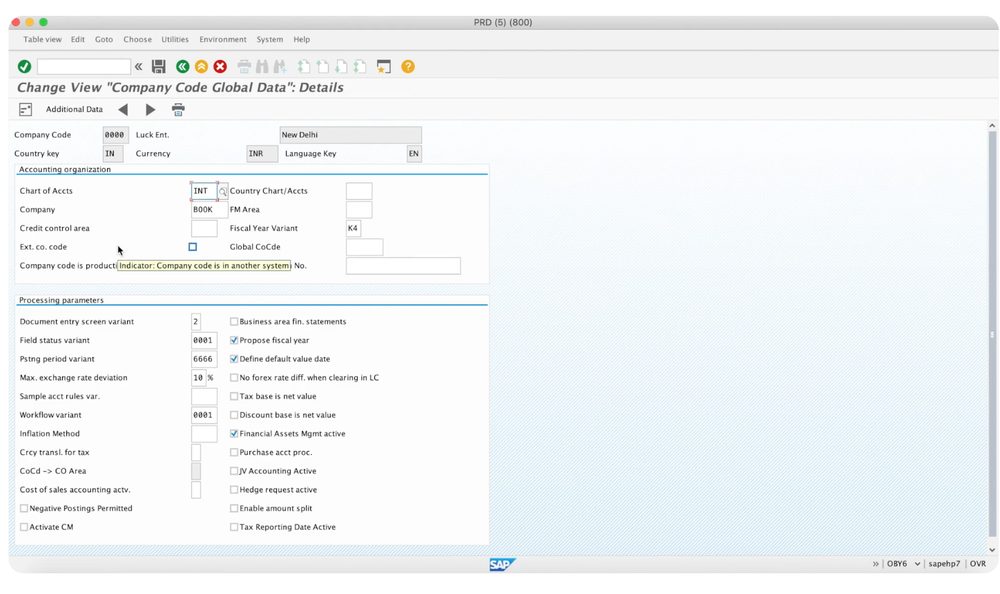Click the Document entry screen variant field
This screenshot has height=594, width=1000.
196,322
